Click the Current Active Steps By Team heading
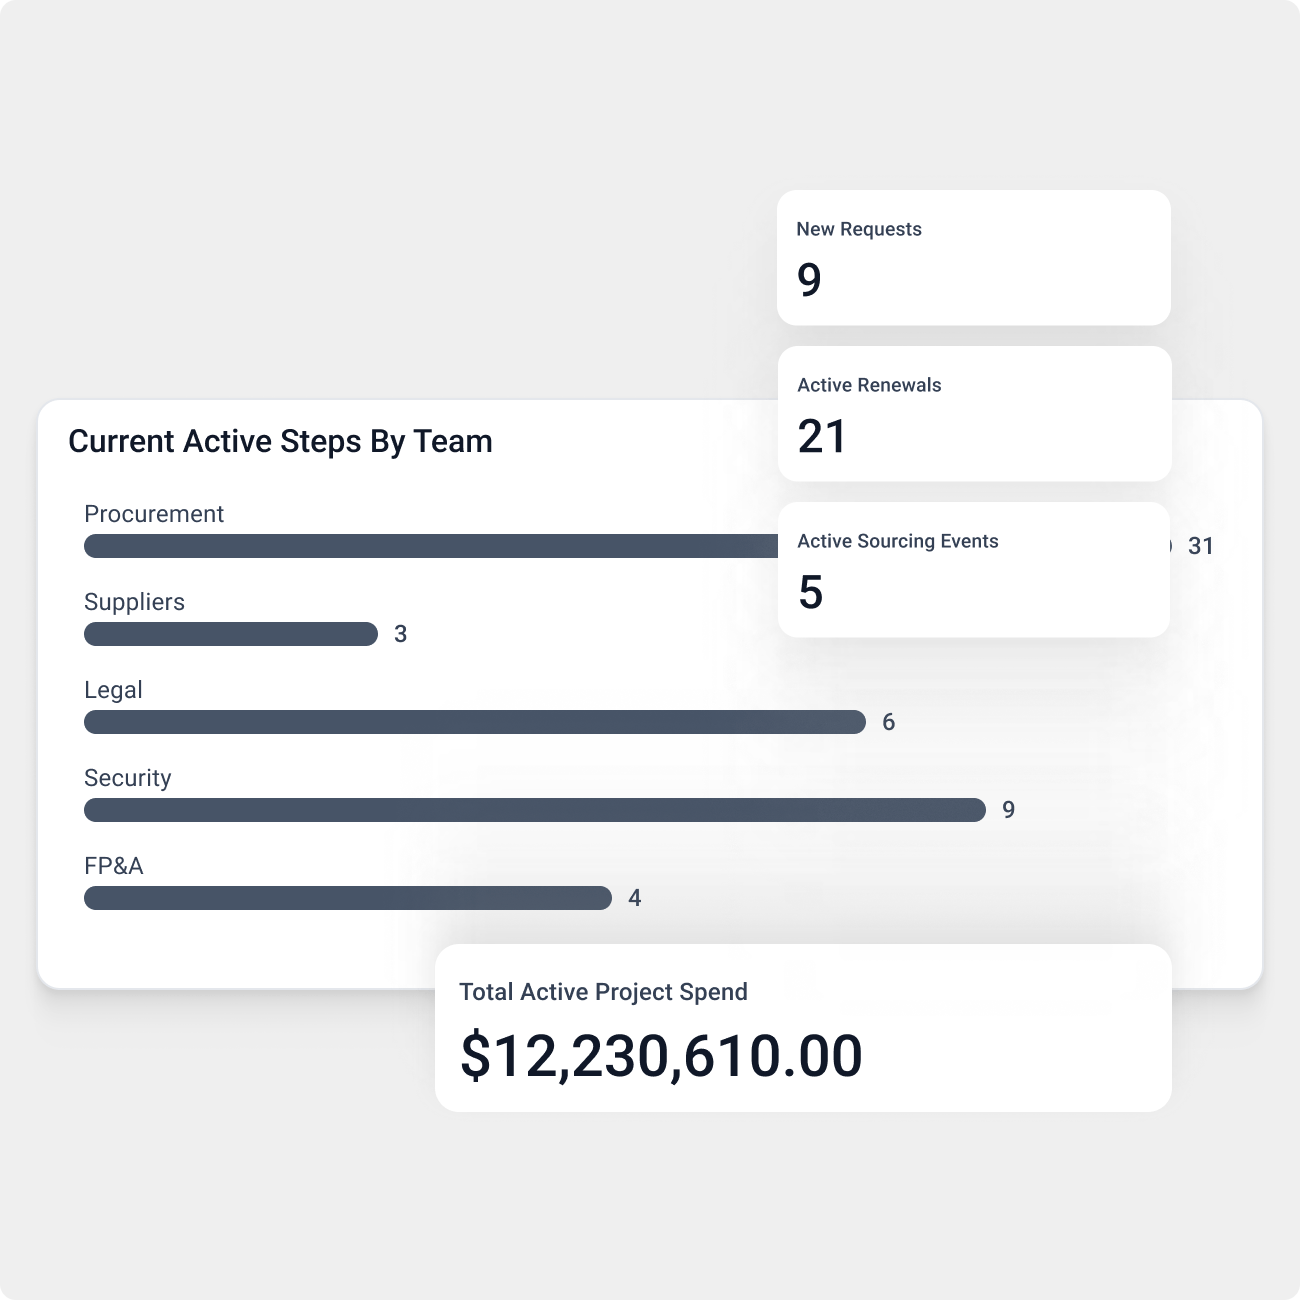The height and width of the screenshot is (1300, 1300). pyautogui.click(x=280, y=442)
